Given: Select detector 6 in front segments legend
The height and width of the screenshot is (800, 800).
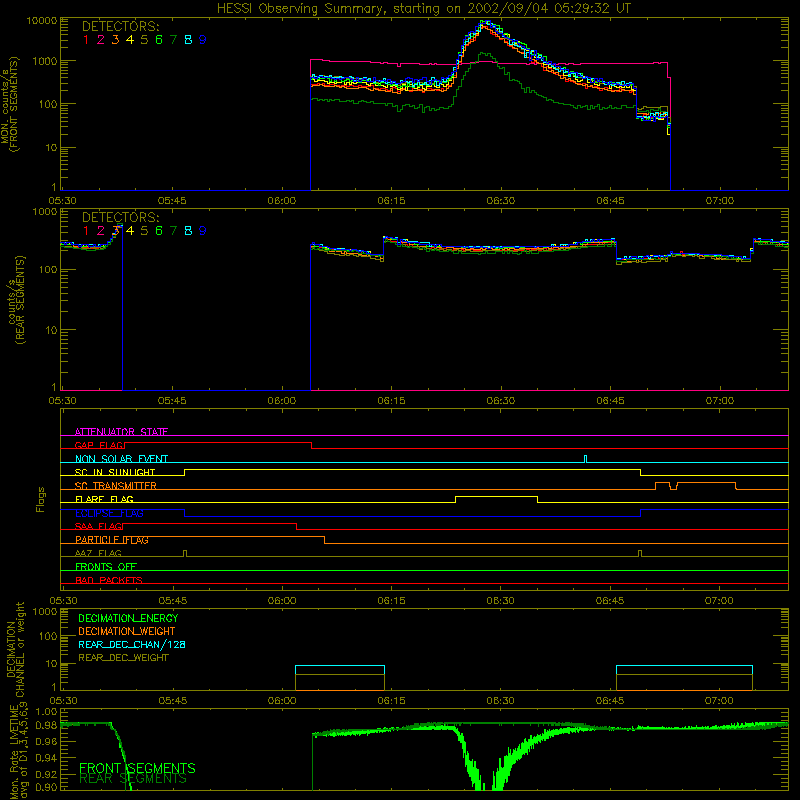Looking at the screenshot, I should (159, 40).
